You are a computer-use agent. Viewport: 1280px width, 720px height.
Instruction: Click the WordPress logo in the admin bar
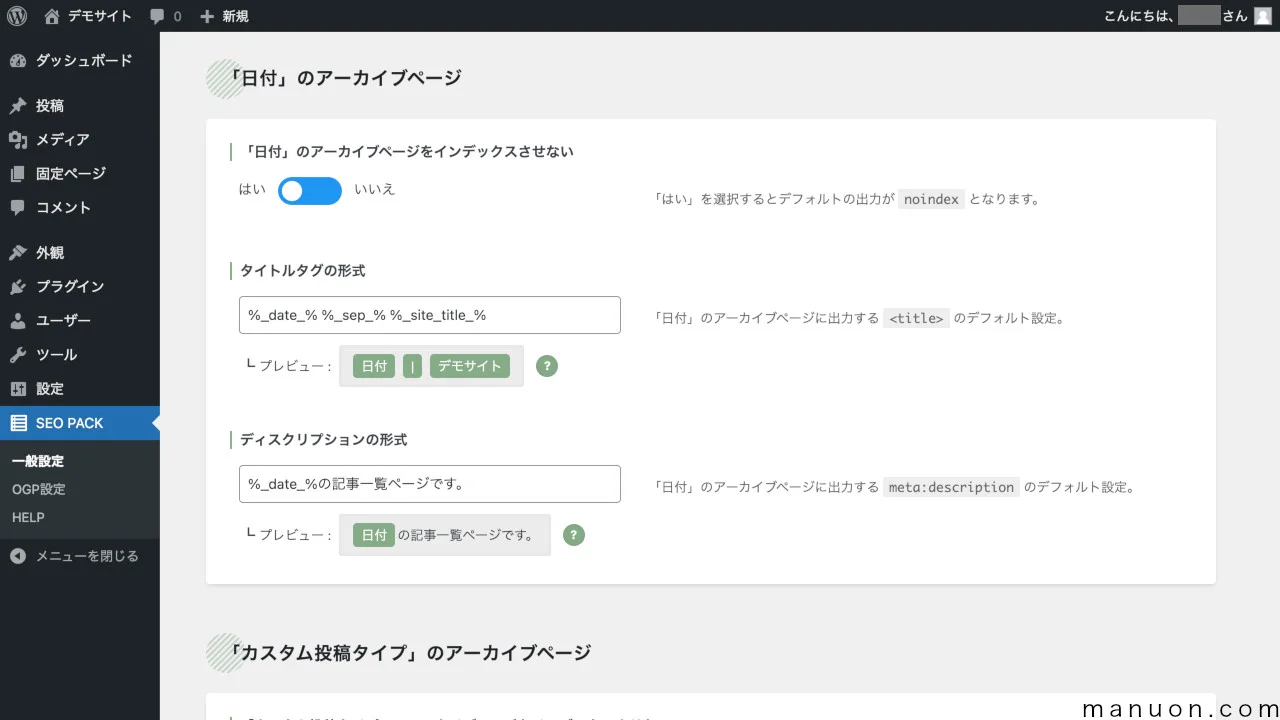point(16,15)
